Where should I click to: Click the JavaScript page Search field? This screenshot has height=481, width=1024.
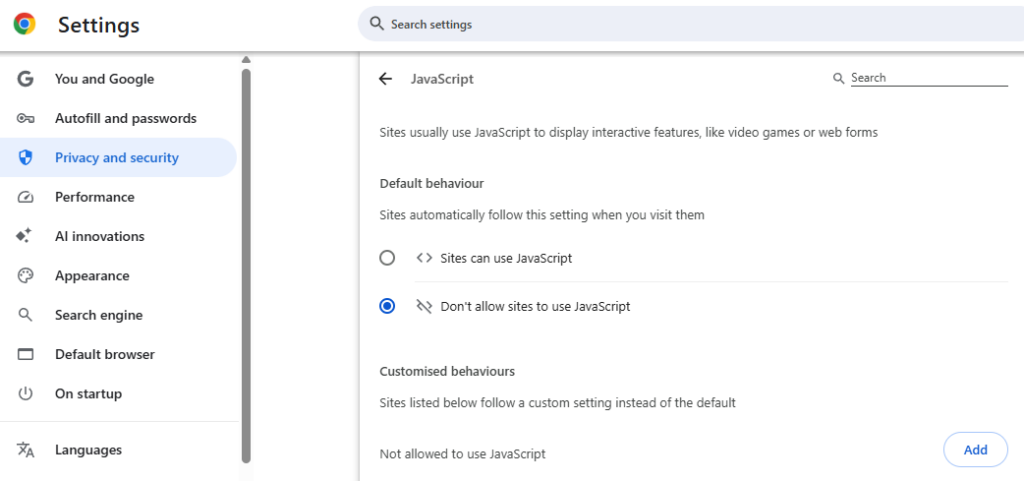coord(928,78)
